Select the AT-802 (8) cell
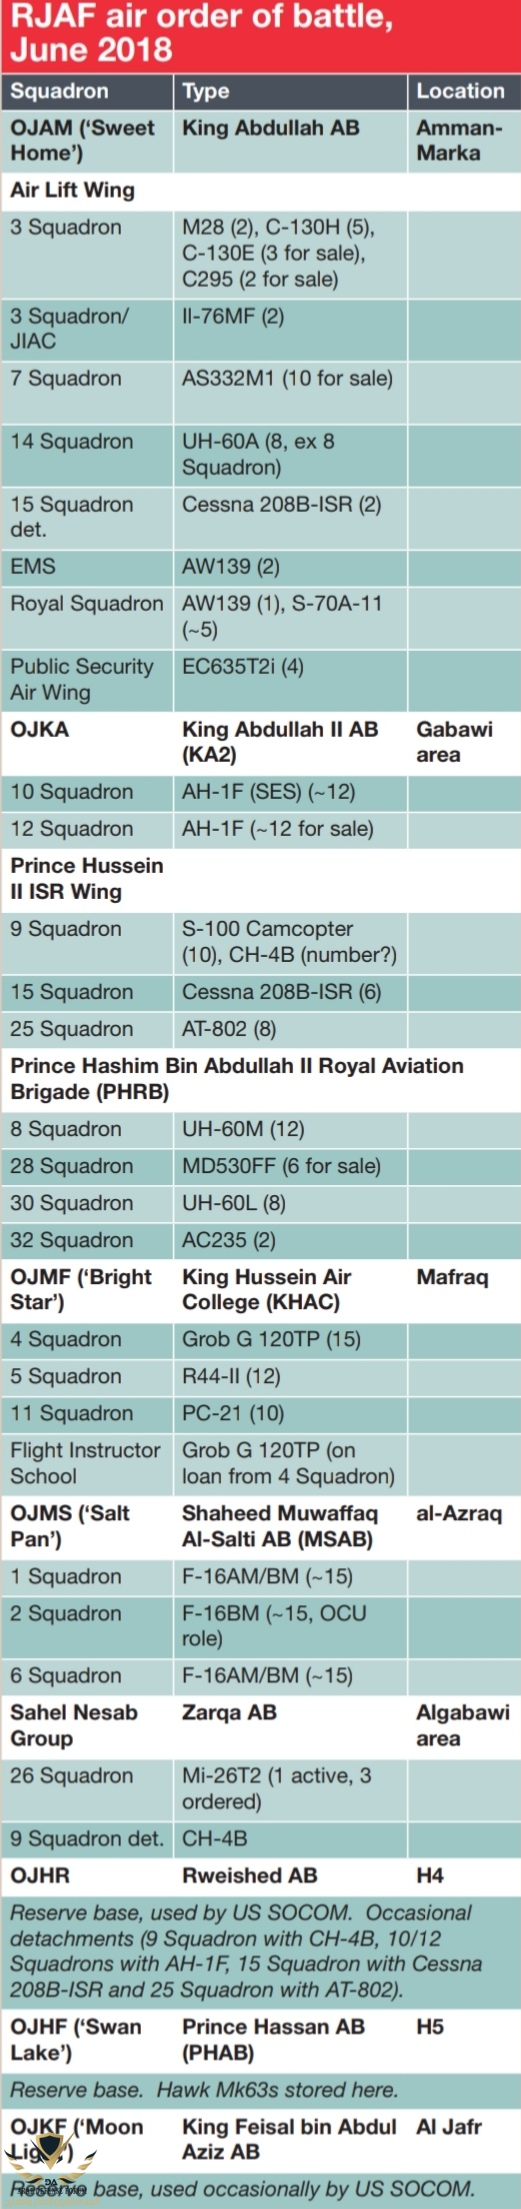 tap(229, 1028)
